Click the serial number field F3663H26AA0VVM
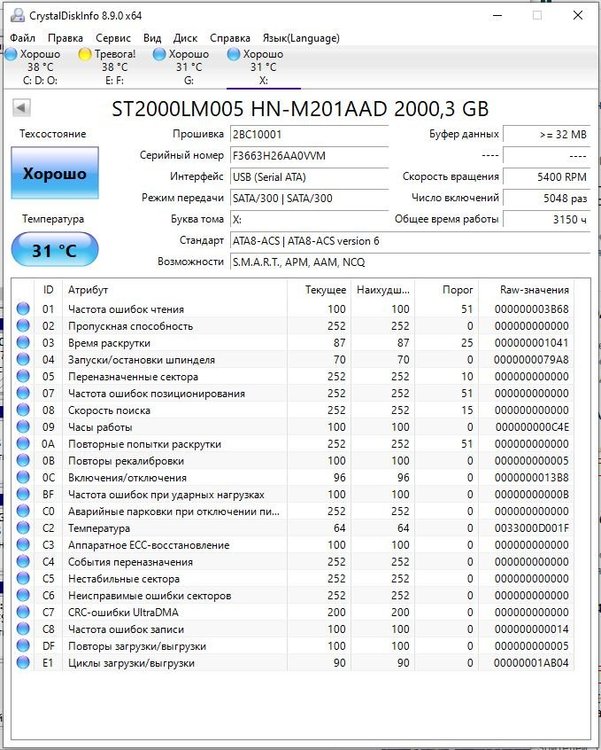The height and width of the screenshot is (750, 601). [x=309, y=156]
